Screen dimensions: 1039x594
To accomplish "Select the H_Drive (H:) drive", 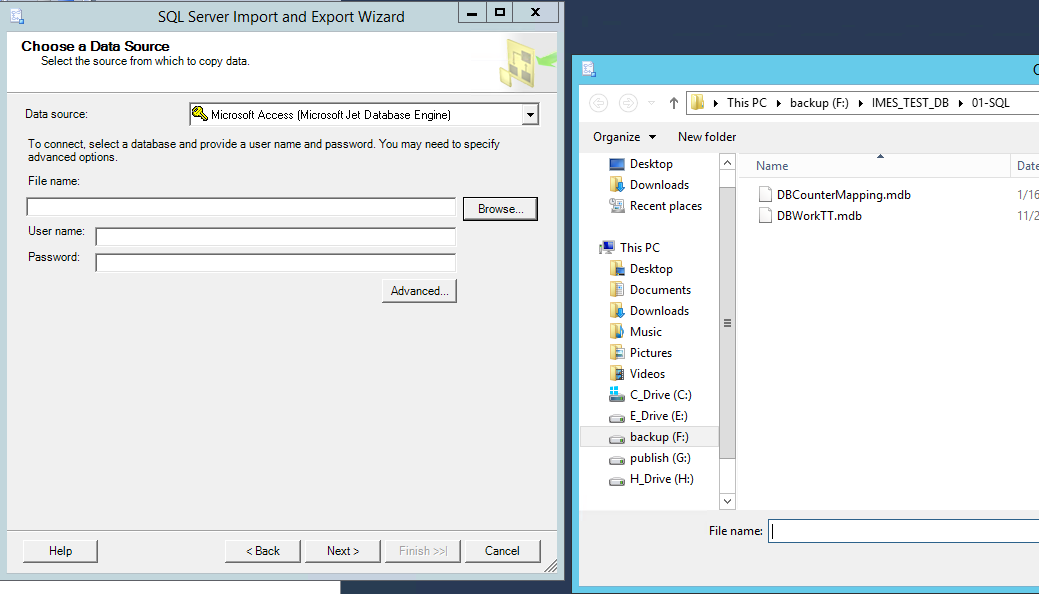I will 661,479.
